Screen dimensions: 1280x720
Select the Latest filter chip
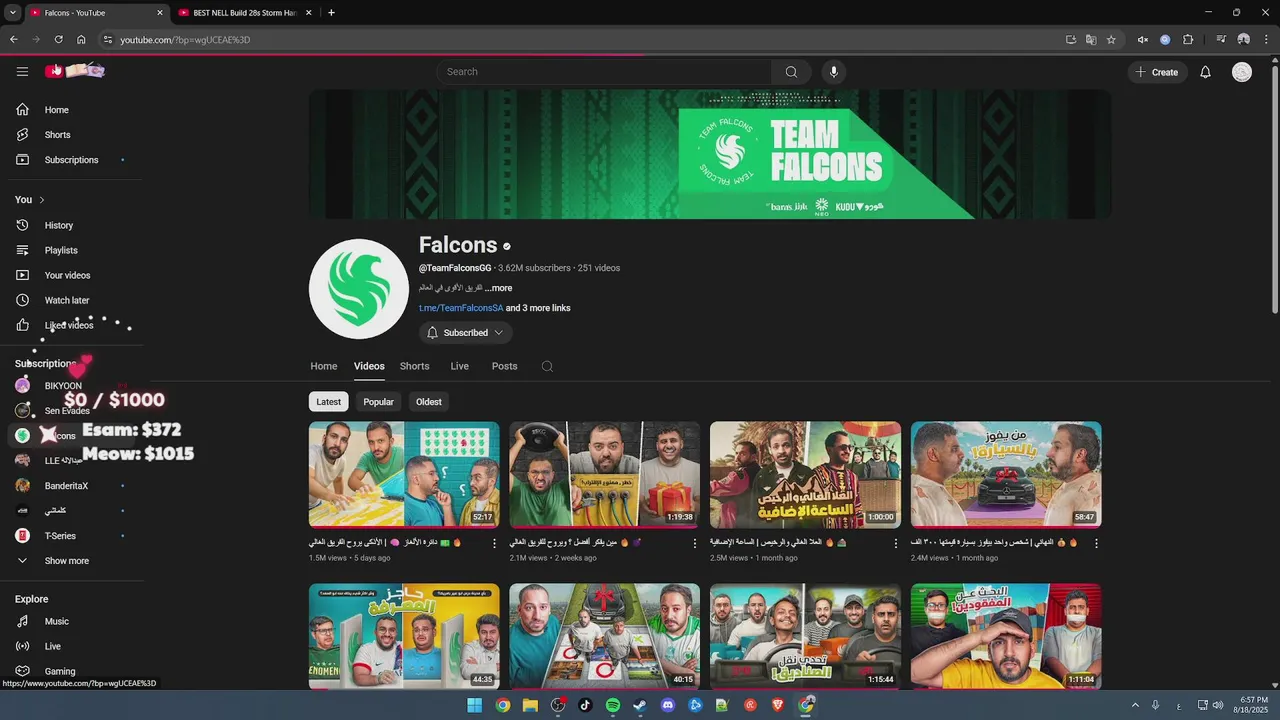(329, 402)
